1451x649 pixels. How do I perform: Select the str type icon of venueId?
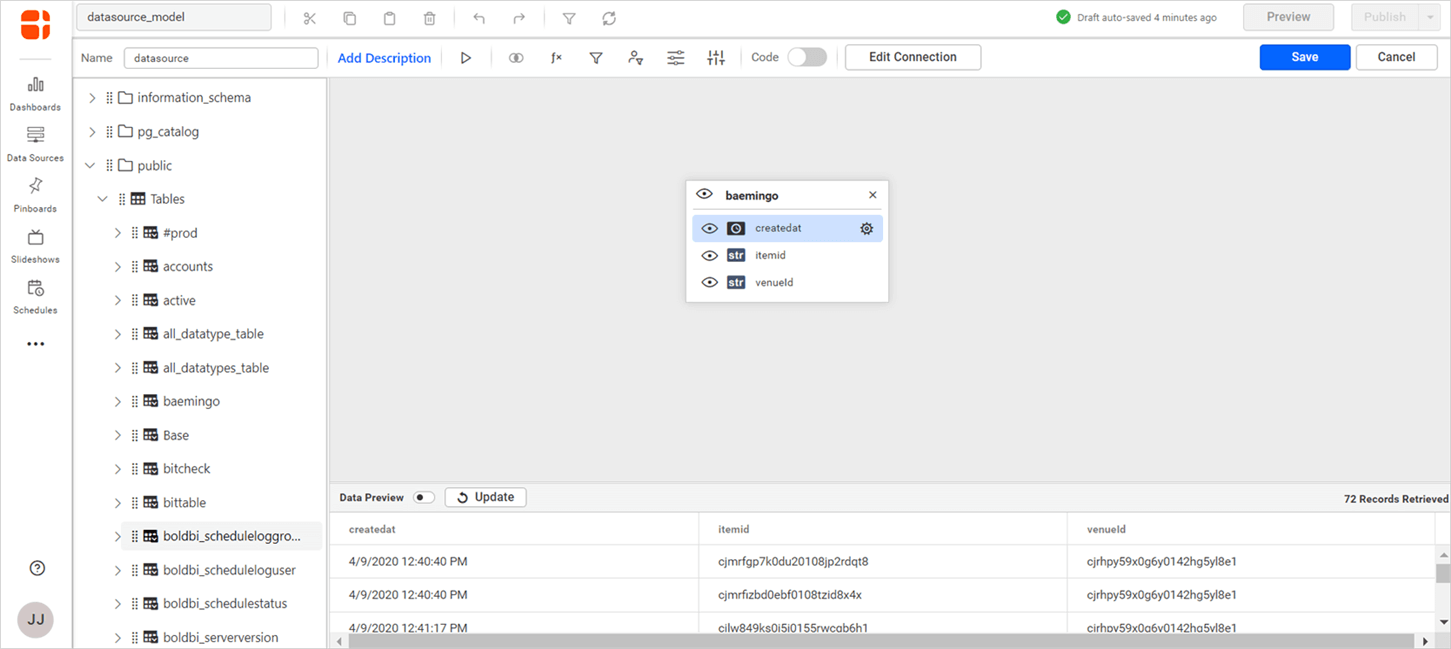point(736,283)
